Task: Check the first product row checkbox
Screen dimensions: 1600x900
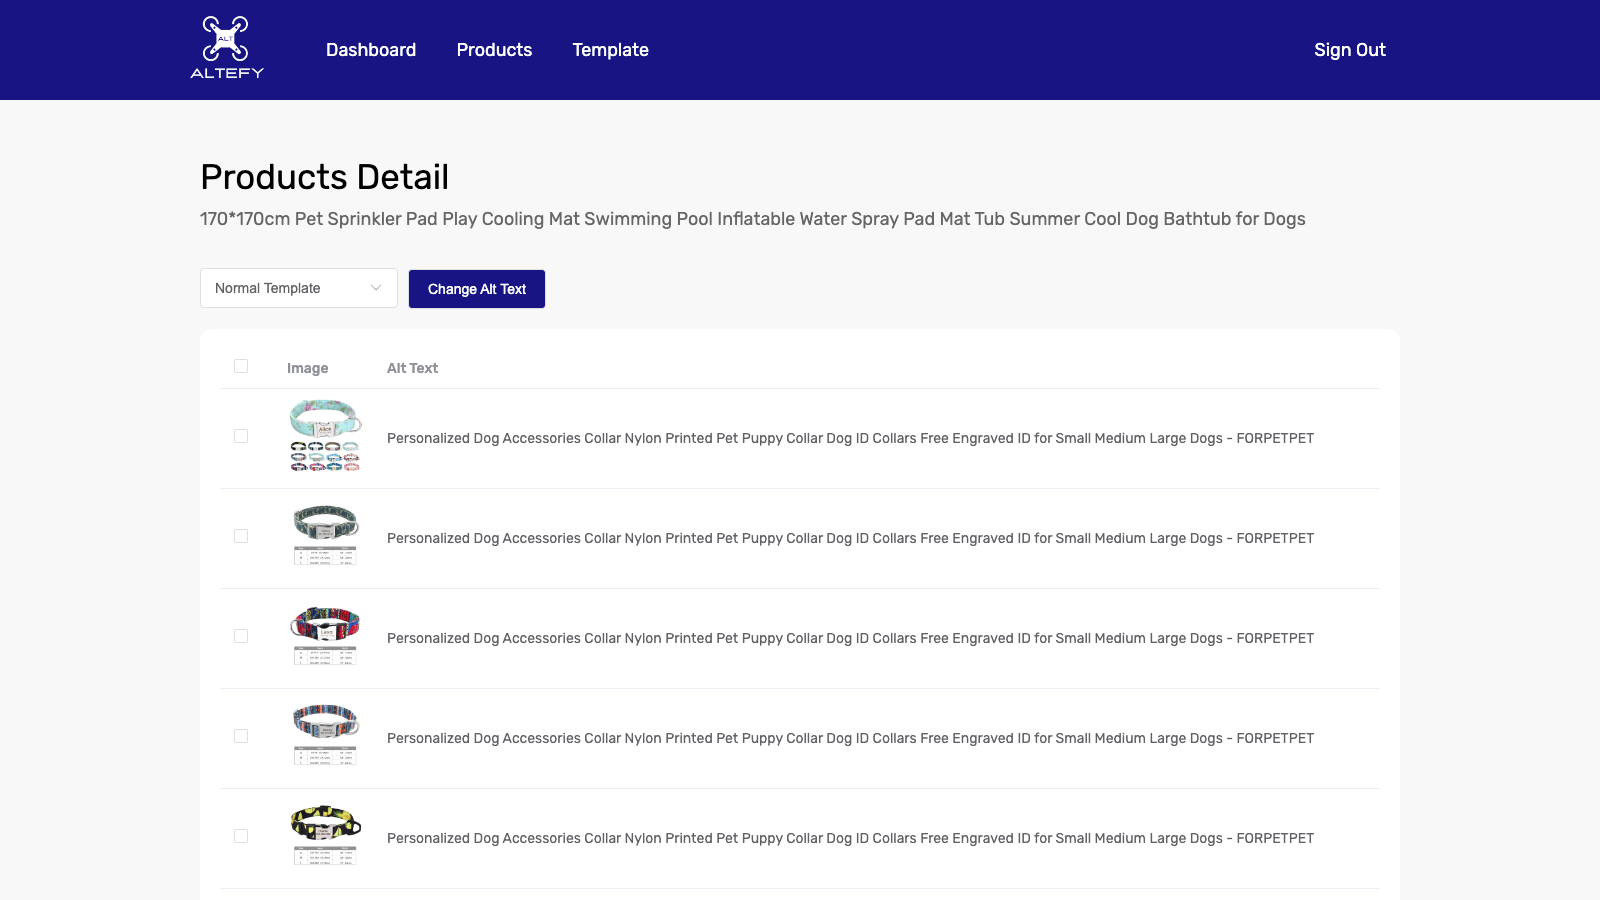Action: (x=241, y=436)
